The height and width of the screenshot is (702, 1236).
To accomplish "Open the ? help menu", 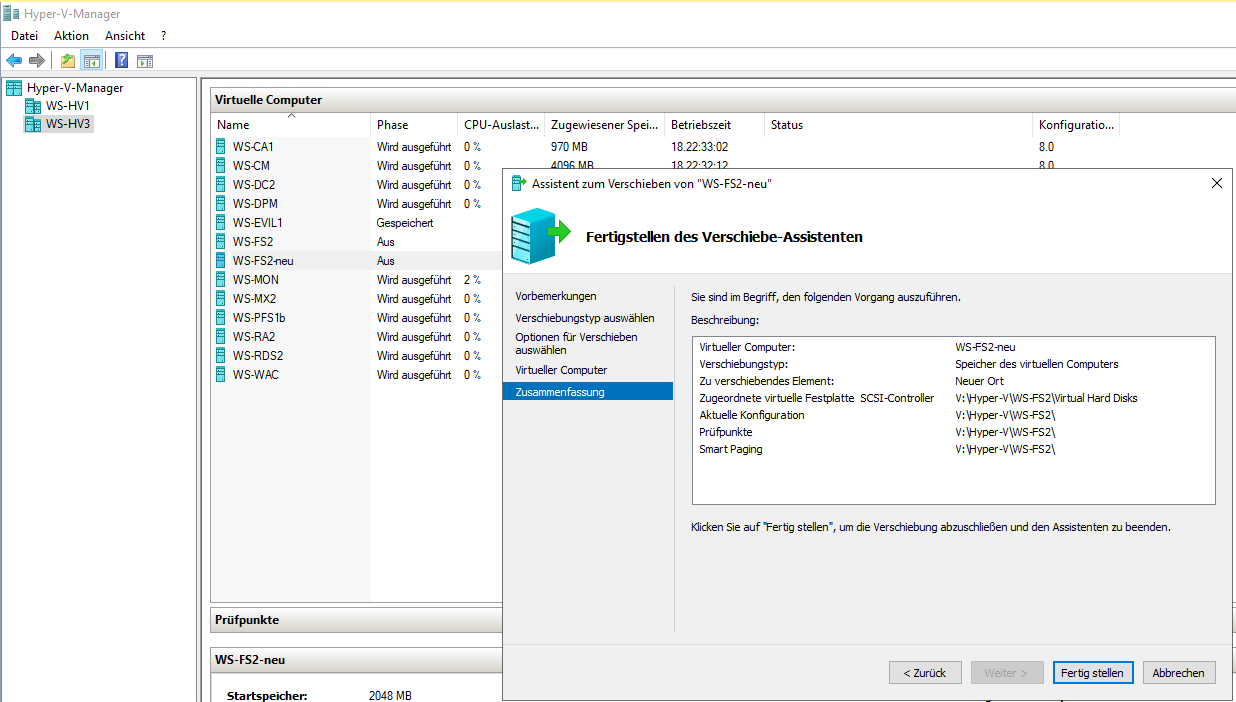I will click(x=163, y=36).
